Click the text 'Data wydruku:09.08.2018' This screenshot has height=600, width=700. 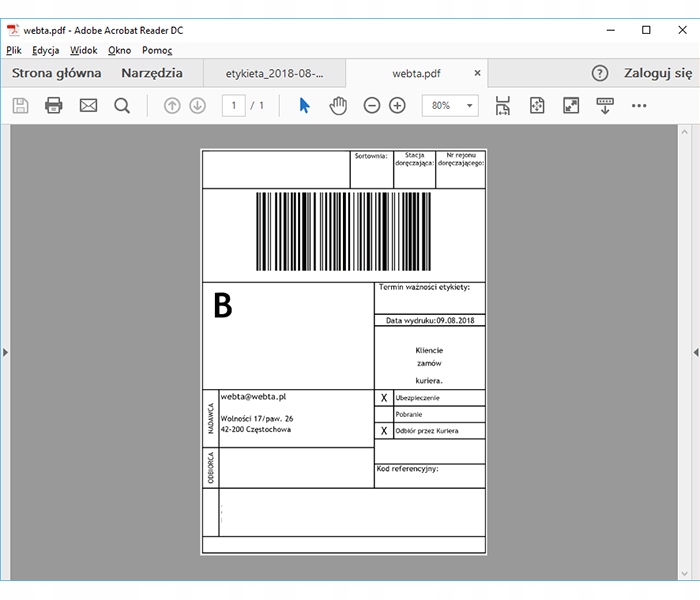point(430,321)
